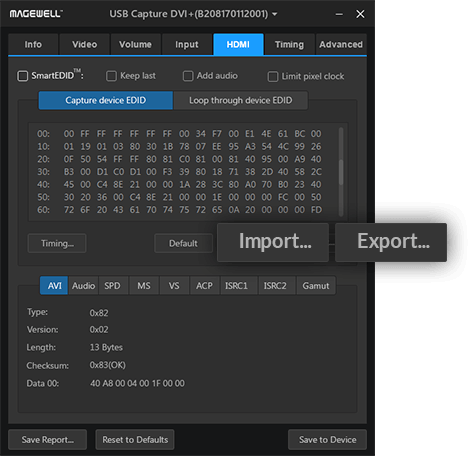The width and height of the screenshot is (469, 456).
Task: Click the Type value 0x82
Action: pos(99,313)
